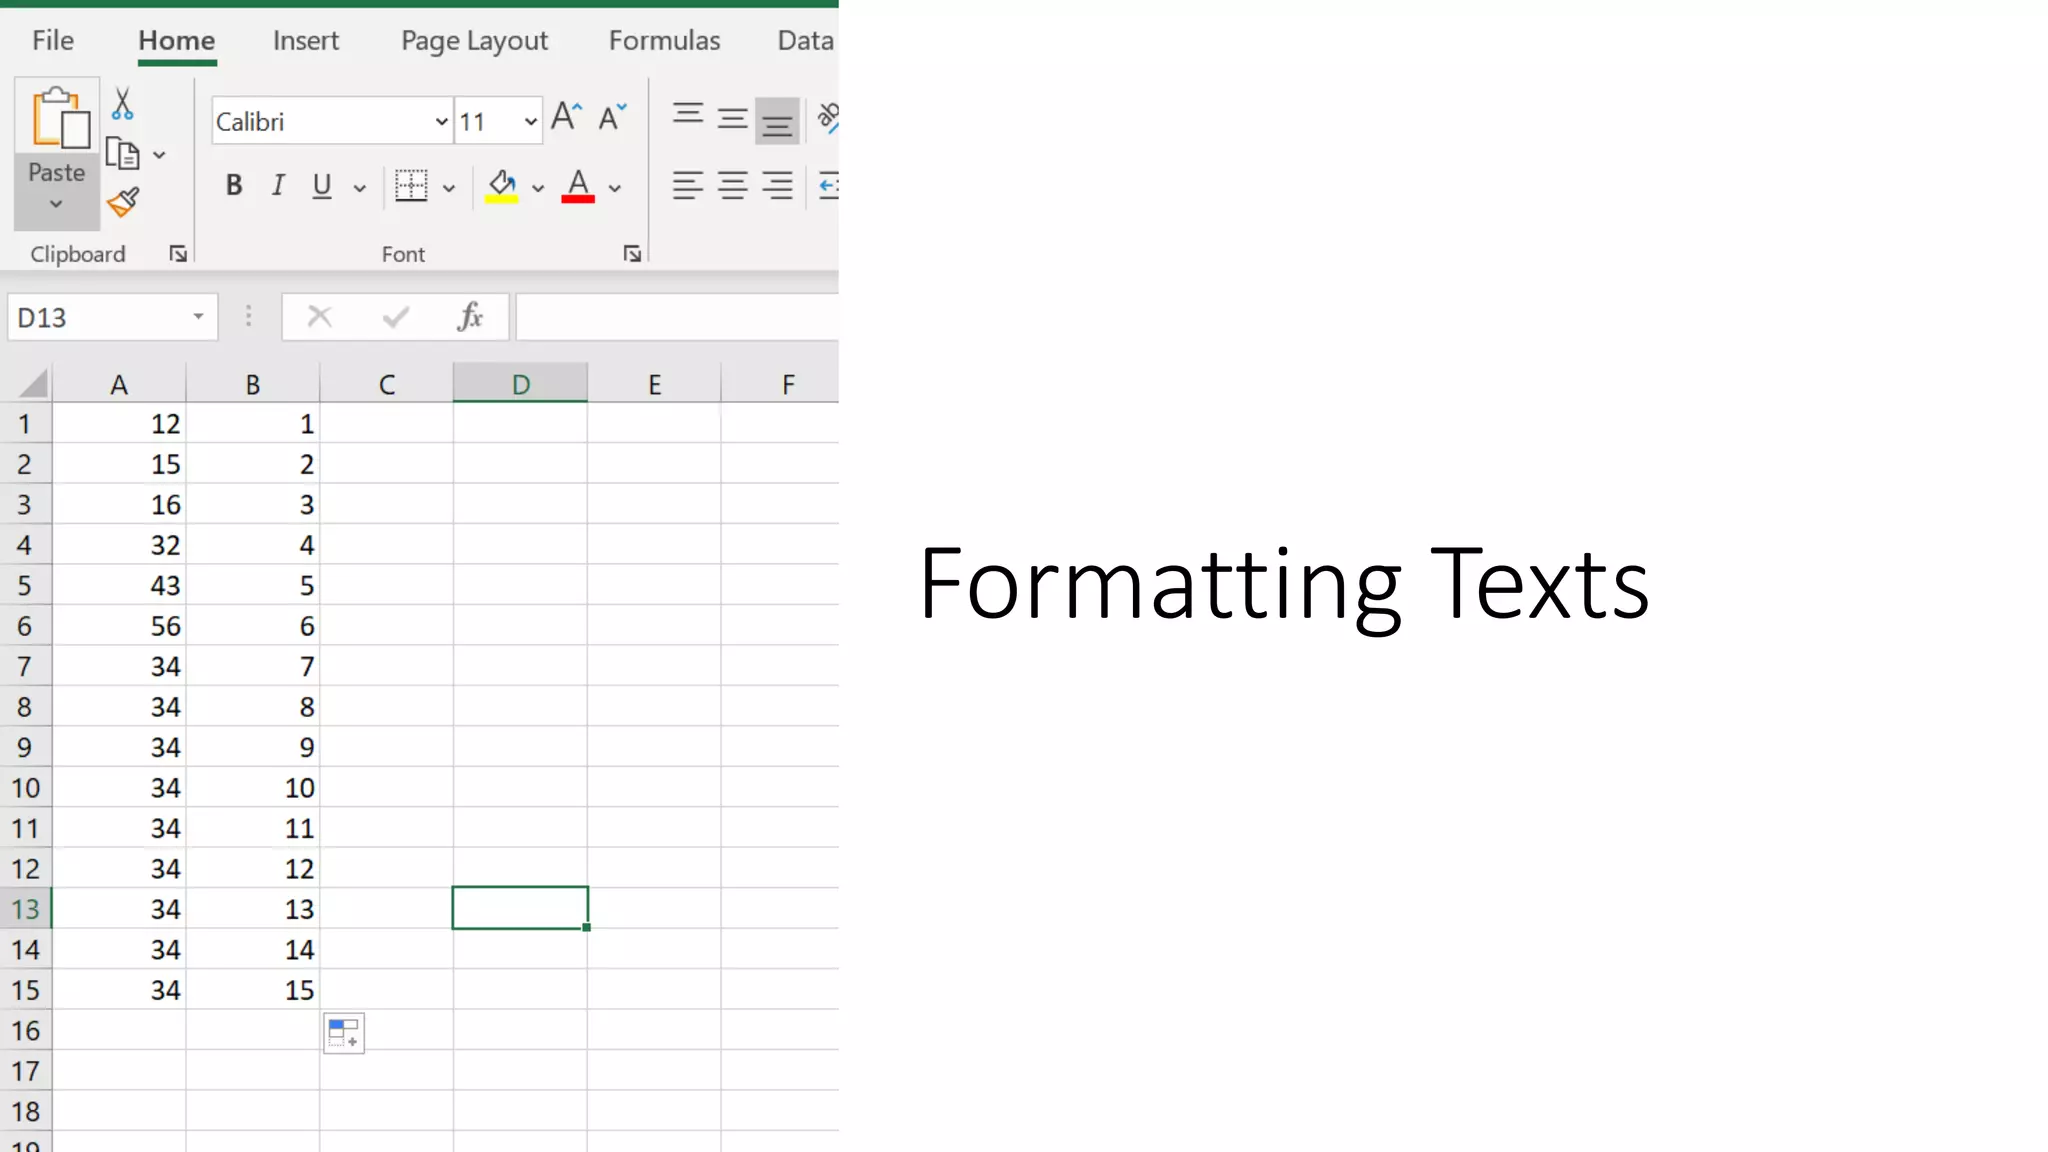Switch to the Insert tab
Viewport: 2048px width, 1152px height.
(x=305, y=41)
